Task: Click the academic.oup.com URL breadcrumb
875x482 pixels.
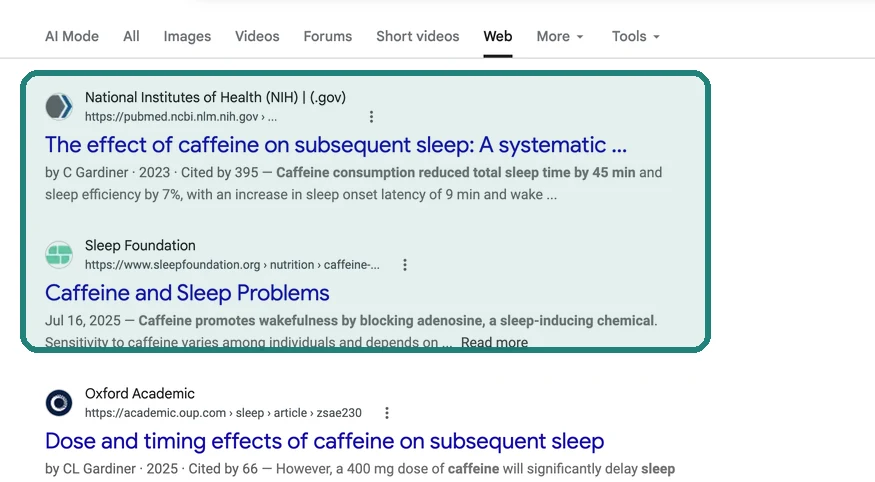Action: (x=223, y=413)
